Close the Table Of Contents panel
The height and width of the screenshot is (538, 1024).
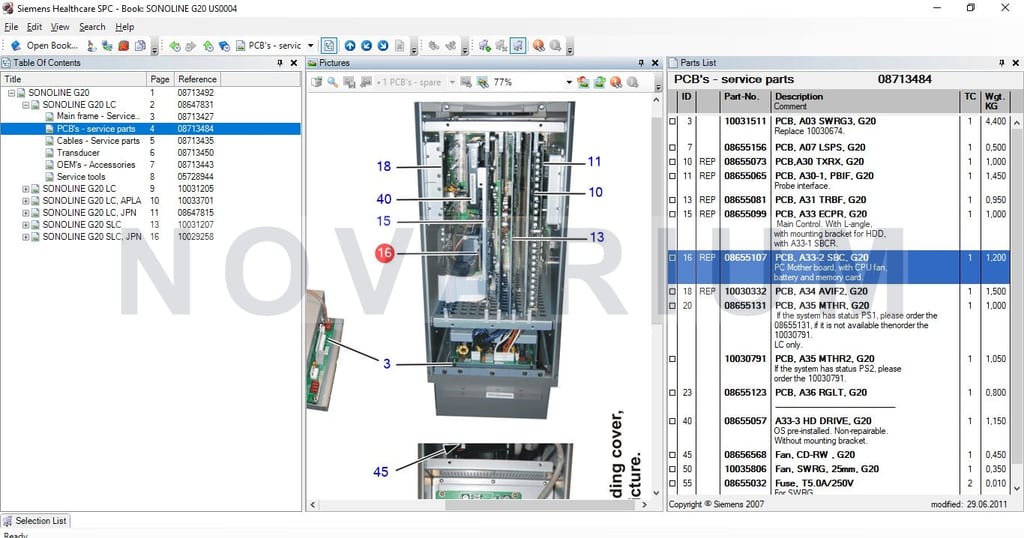294,63
